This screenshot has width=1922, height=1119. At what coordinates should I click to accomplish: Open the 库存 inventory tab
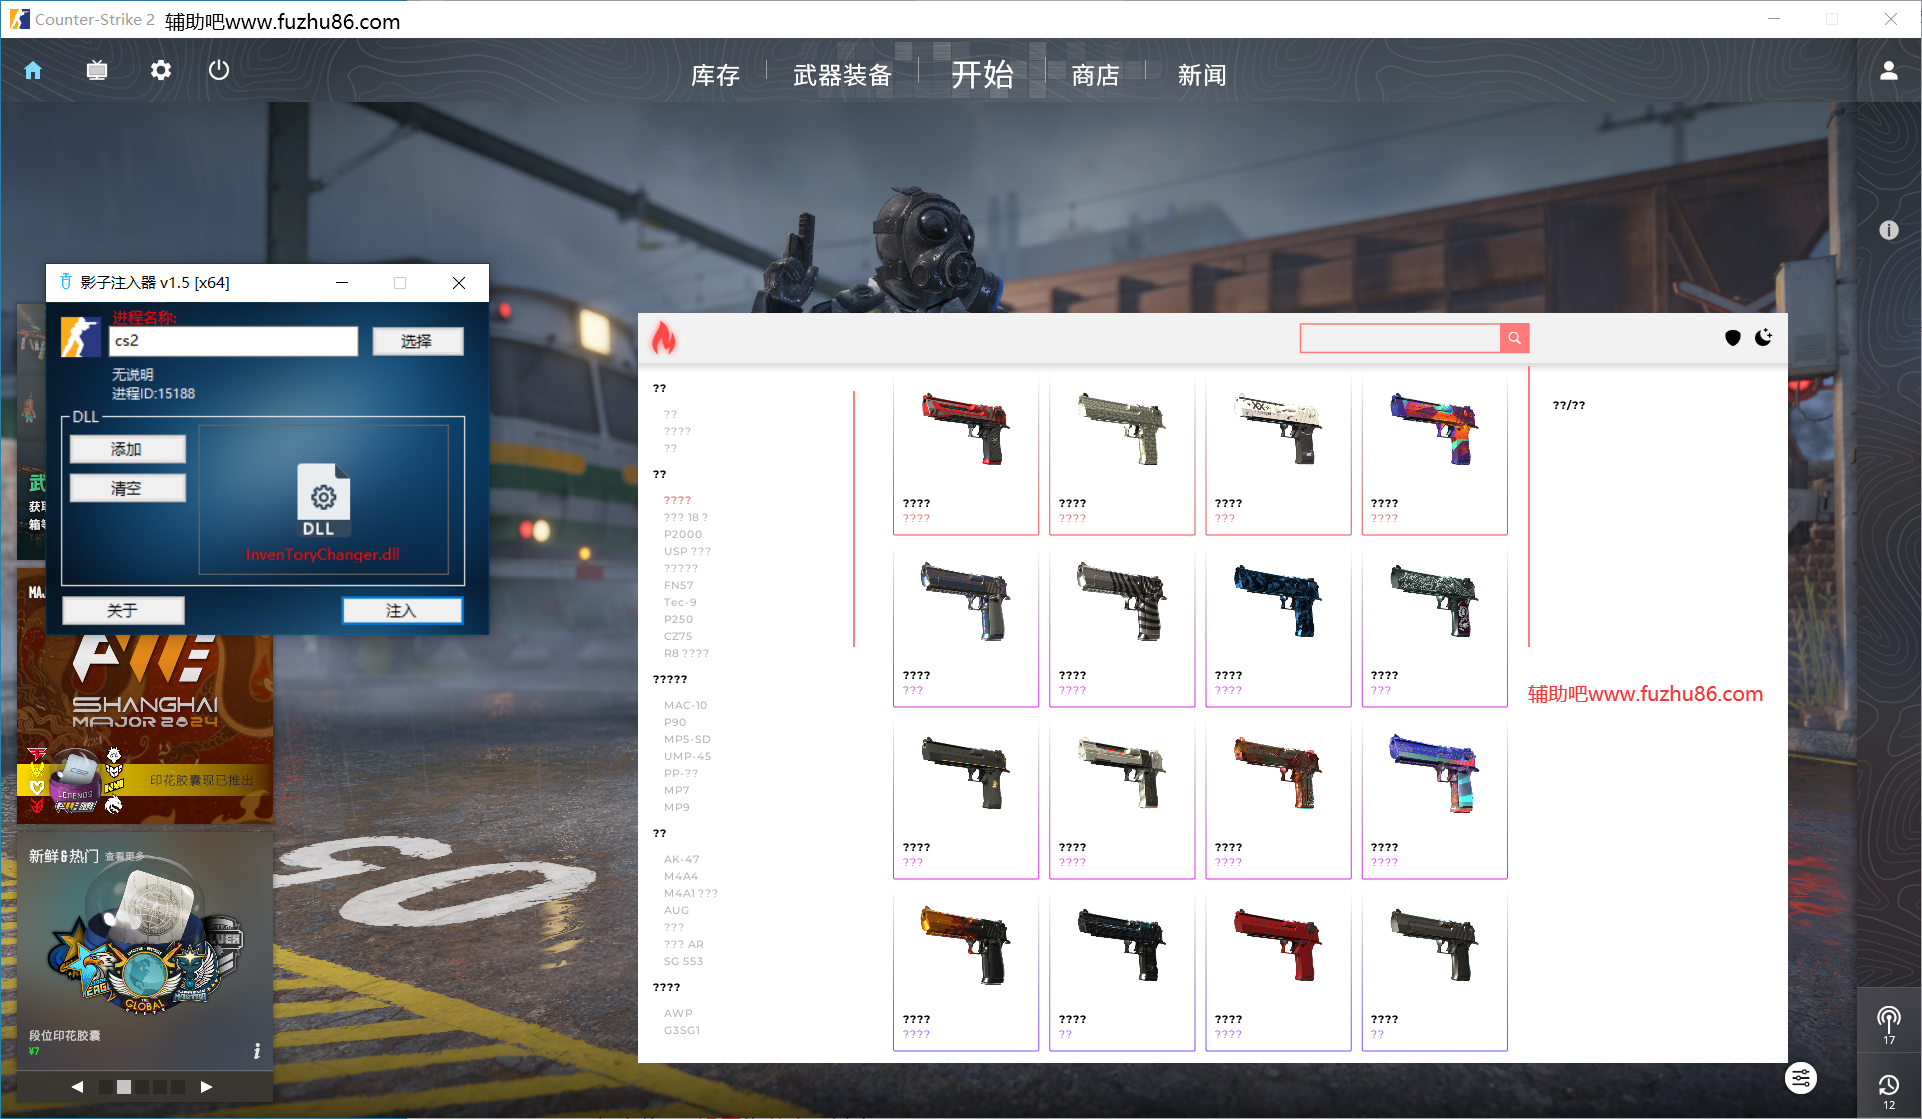tap(715, 76)
